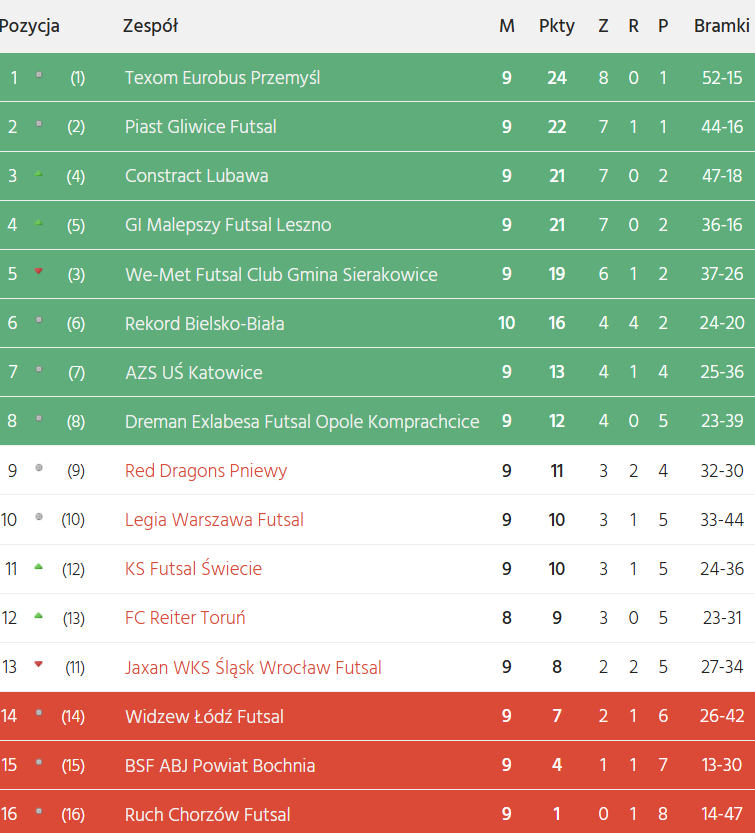This screenshot has height=833, width=755.
Task: Click the Ruch Chorzów Futsal team name
Action: (207, 815)
